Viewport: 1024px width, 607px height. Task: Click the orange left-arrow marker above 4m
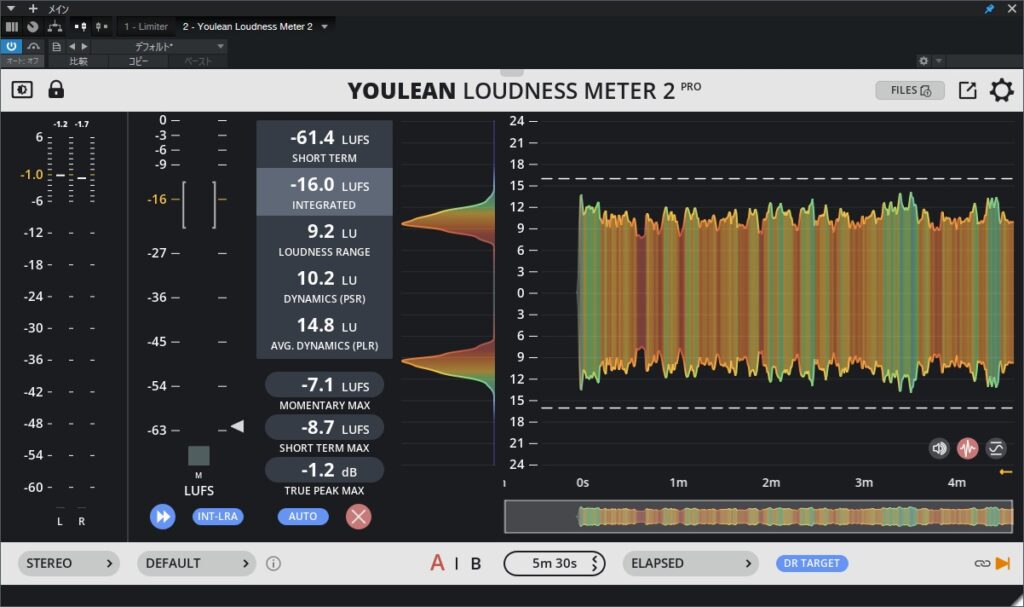click(1006, 472)
